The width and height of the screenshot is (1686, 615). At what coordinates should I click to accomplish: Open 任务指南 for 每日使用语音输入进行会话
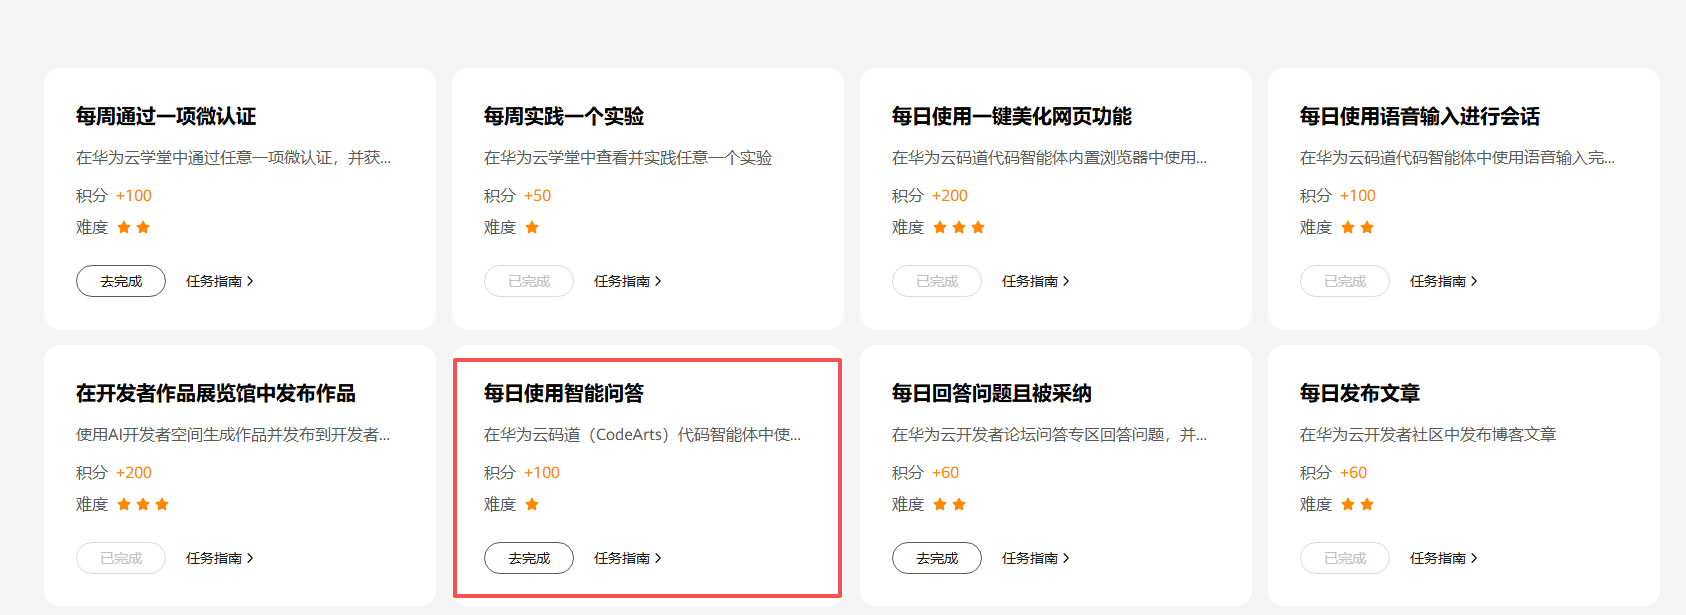(1444, 281)
